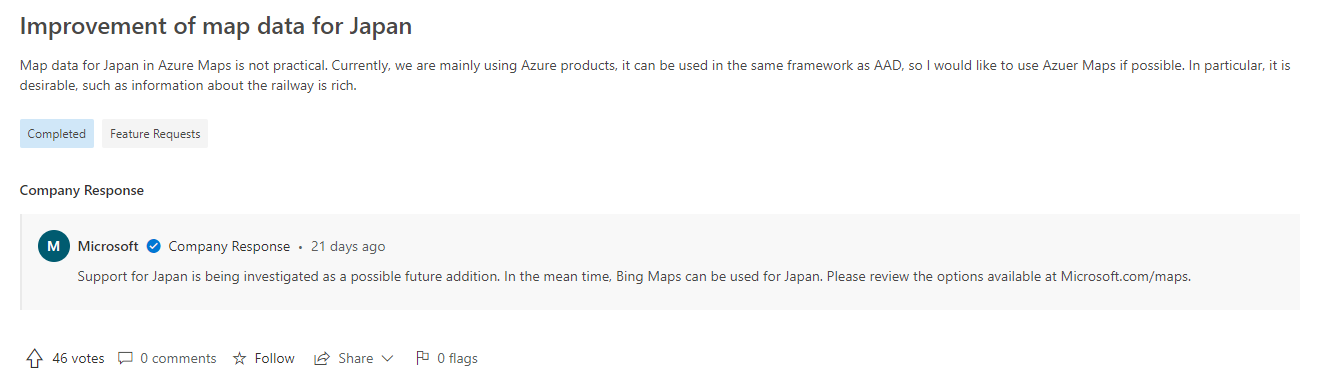Click the 21 days ago timestamp
This screenshot has height=379, width=1319.
pos(348,246)
